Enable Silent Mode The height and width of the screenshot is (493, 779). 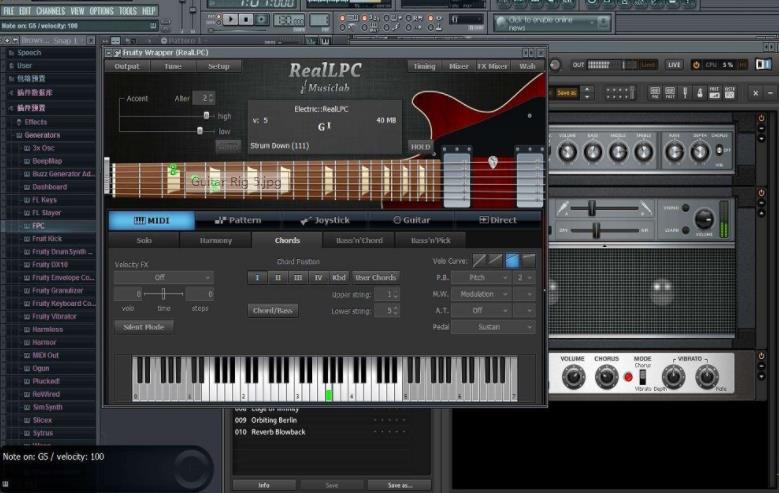point(144,327)
